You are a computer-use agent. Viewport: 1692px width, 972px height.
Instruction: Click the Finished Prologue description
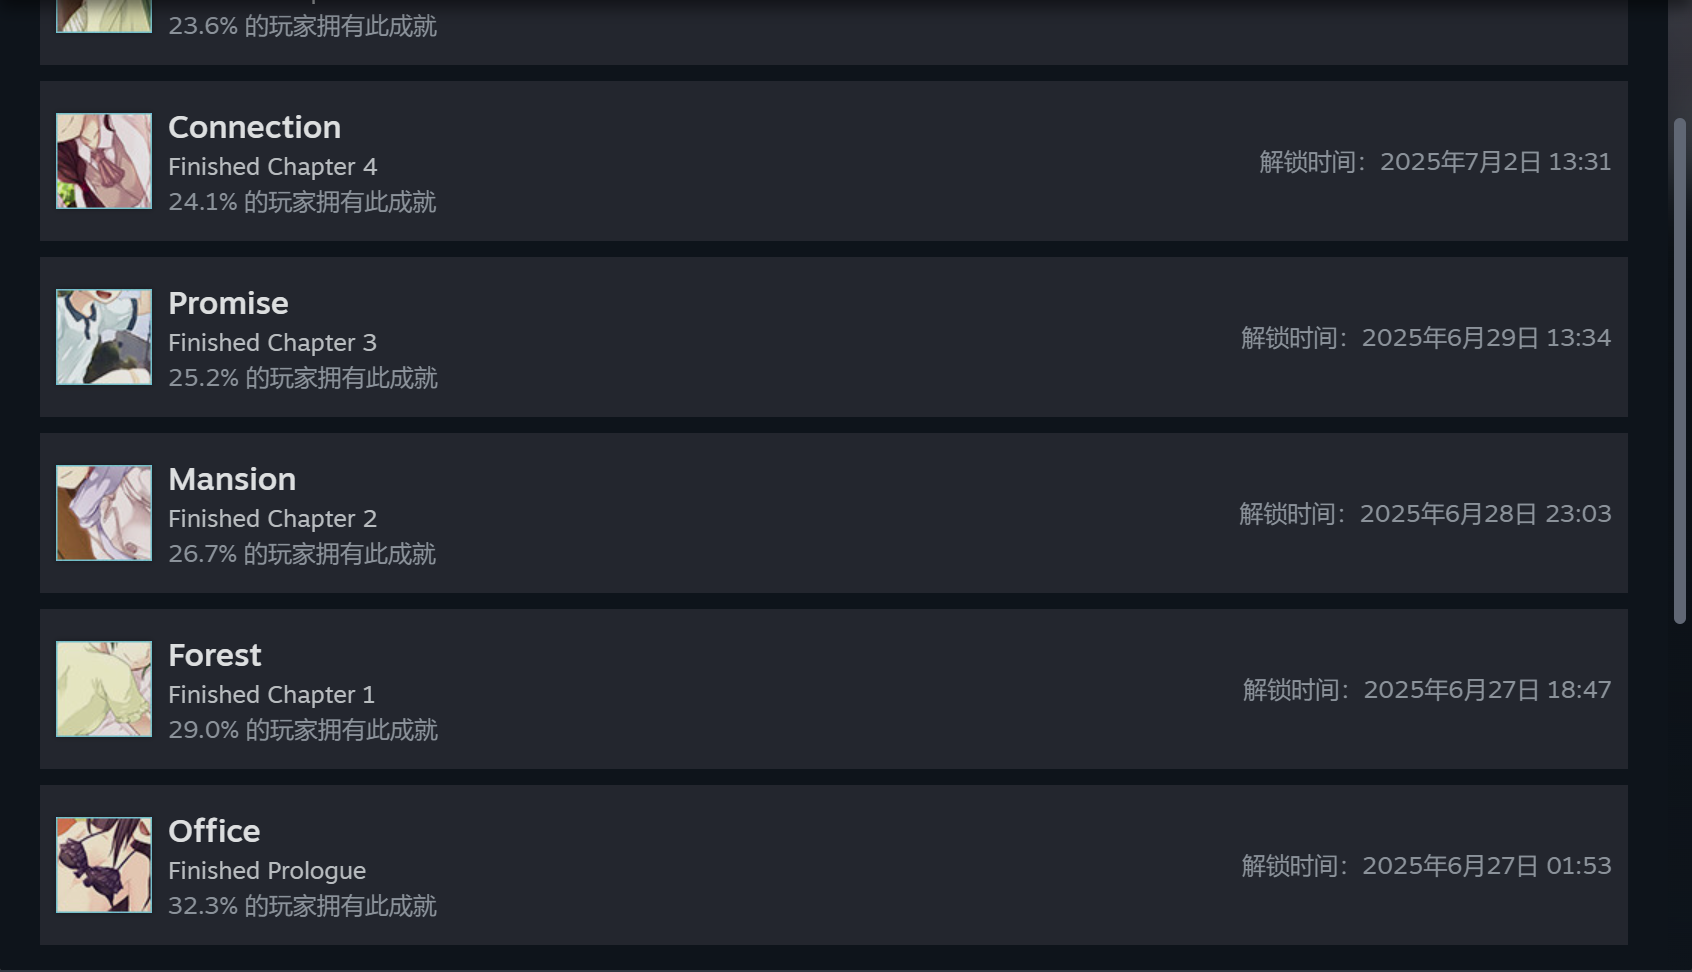(x=267, y=871)
